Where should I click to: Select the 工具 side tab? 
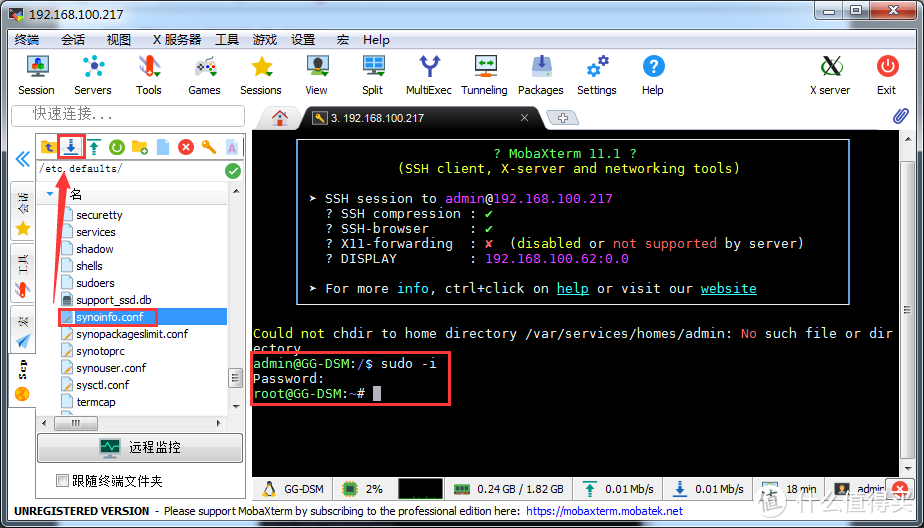[22, 273]
